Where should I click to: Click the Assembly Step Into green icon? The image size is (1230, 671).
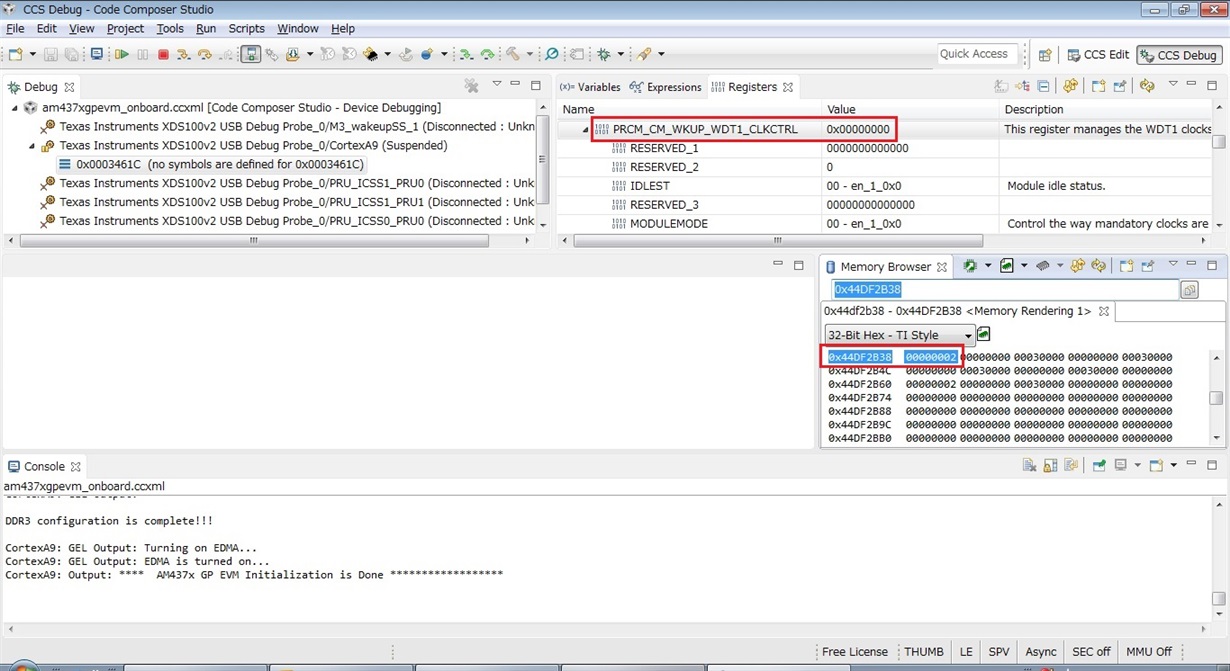pos(467,54)
